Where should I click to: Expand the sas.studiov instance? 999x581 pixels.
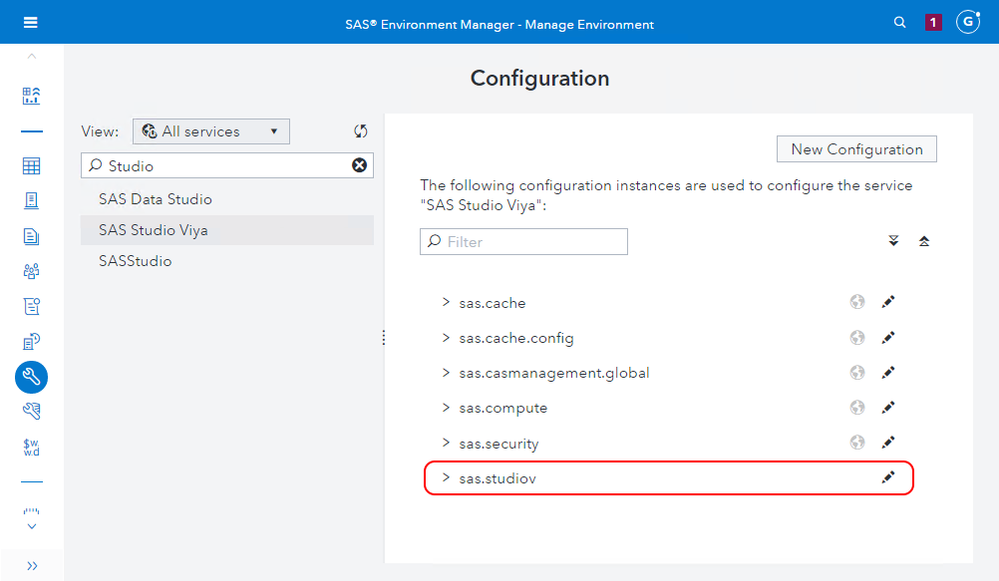tap(446, 478)
